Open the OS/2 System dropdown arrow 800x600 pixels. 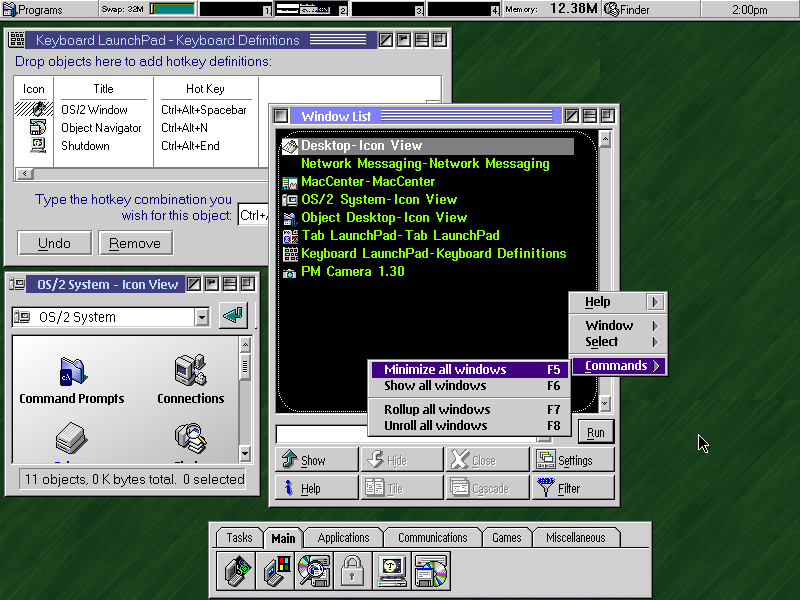pos(202,317)
